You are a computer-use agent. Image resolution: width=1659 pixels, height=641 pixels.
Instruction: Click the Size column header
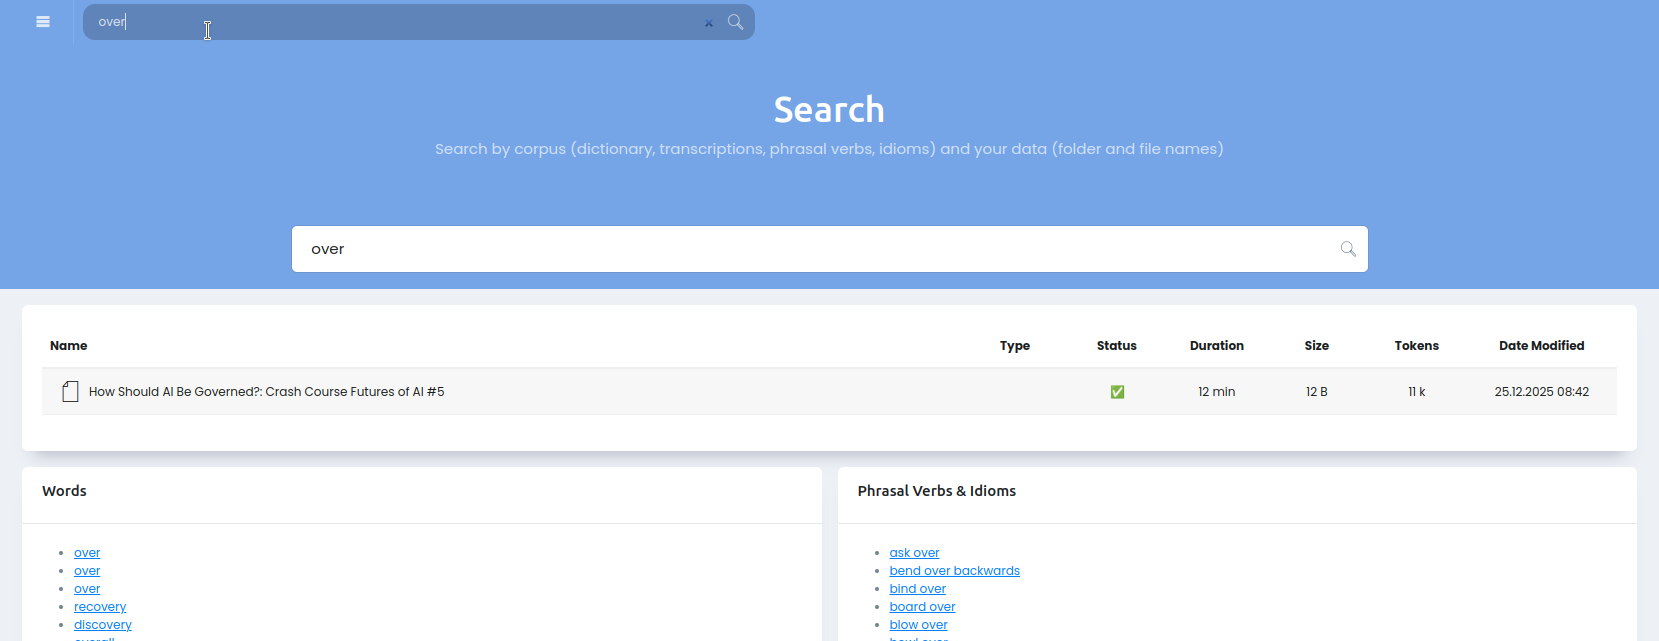[x=1316, y=346]
